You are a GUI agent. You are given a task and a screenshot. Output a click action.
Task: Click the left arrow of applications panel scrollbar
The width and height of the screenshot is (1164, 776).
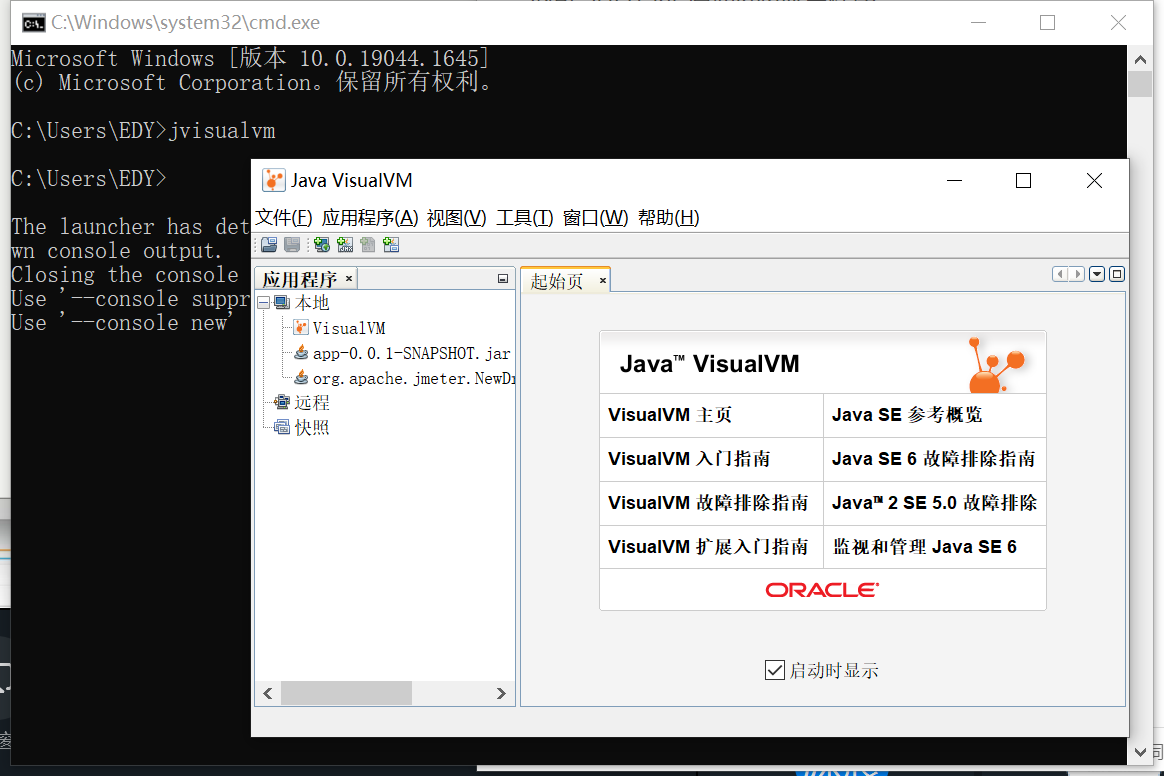click(x=268, y=693)
